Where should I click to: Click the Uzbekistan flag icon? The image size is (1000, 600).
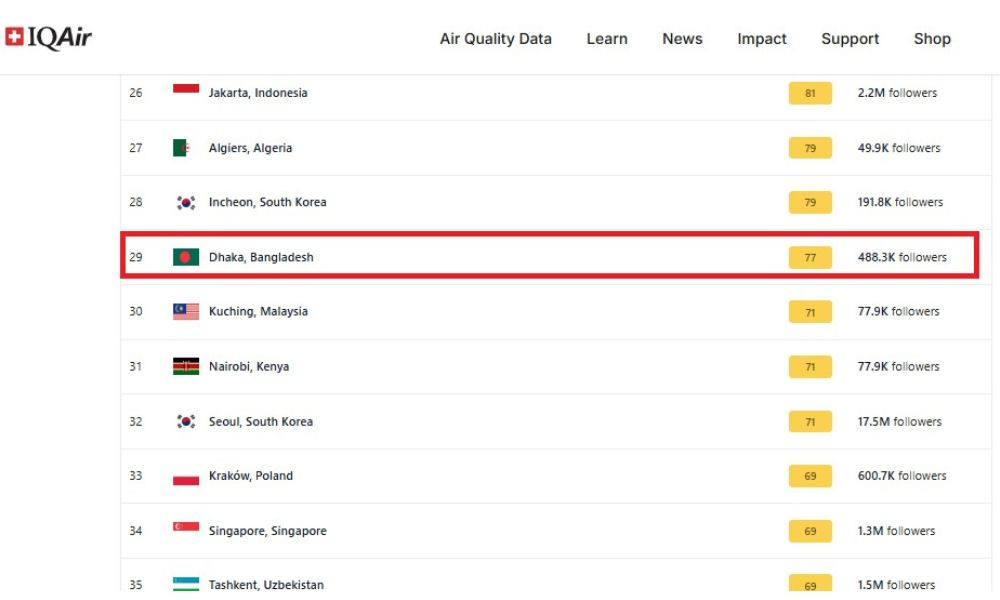186,584
